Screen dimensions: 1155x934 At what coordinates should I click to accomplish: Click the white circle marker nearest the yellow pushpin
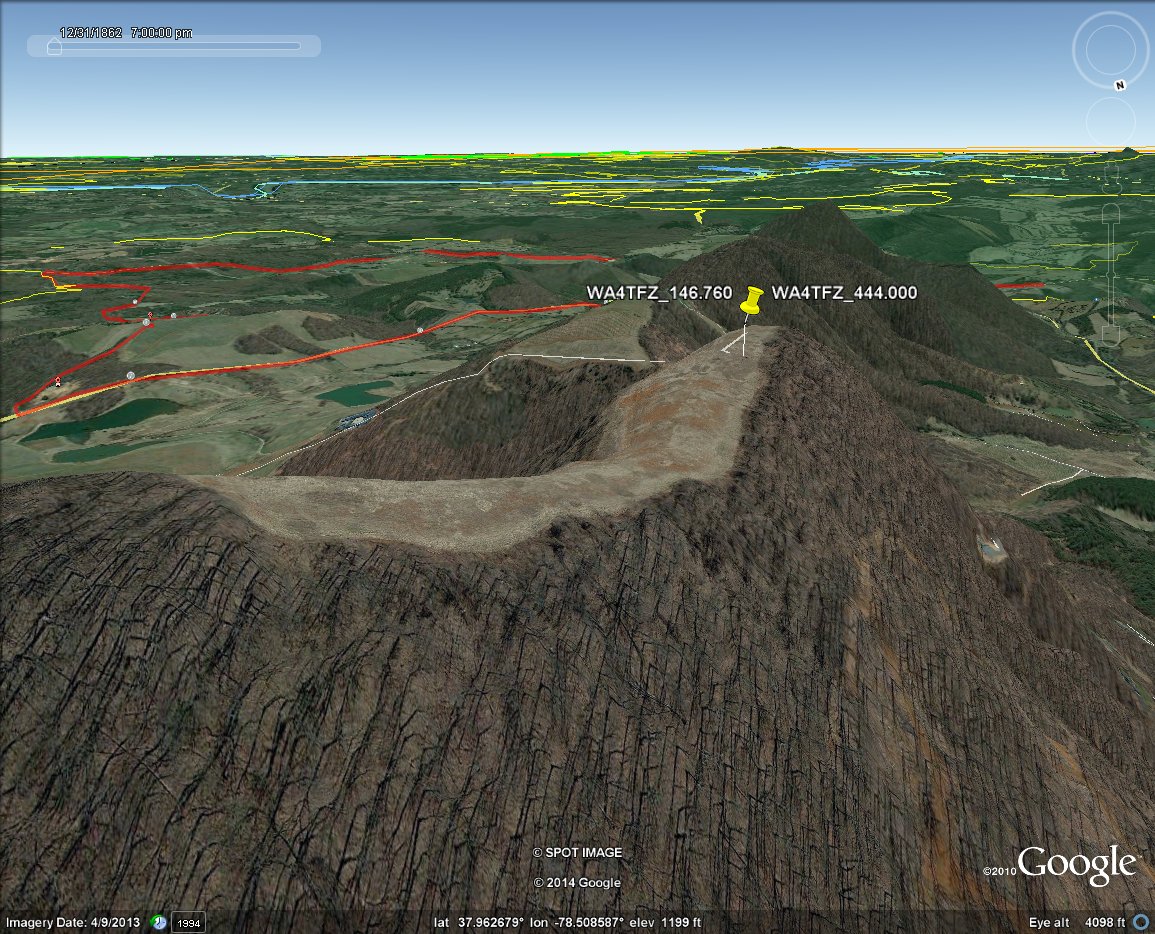coord(421,330)
